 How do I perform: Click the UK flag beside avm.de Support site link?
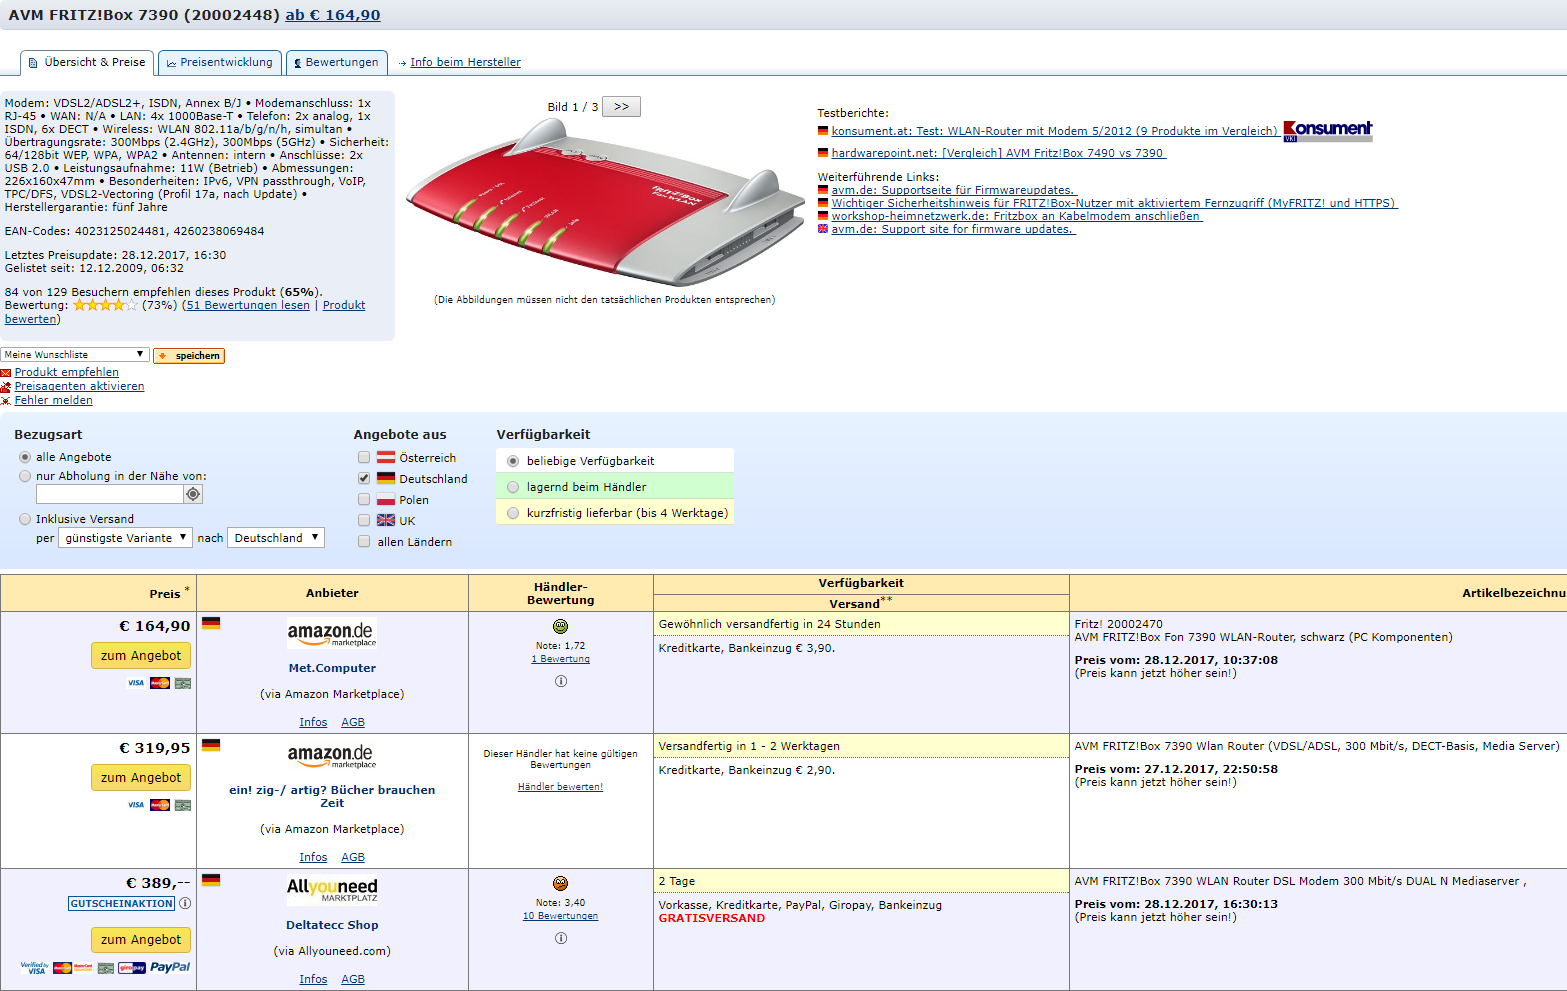823,229
